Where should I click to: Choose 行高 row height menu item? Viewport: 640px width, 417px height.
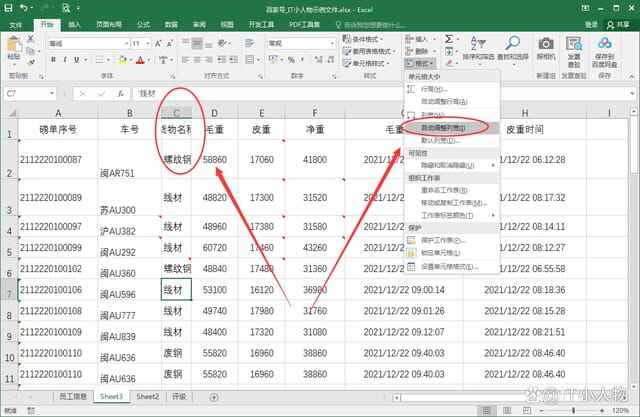(x=452, y=89)
